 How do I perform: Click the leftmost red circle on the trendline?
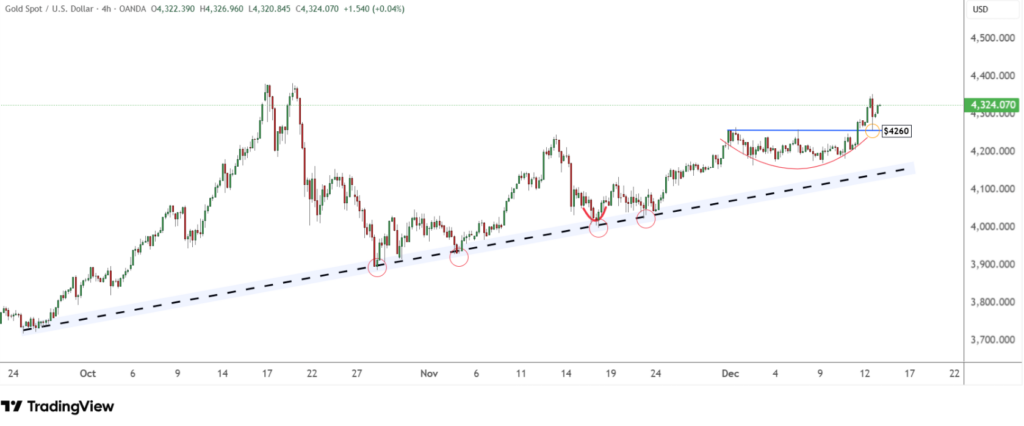pos(377,267)
